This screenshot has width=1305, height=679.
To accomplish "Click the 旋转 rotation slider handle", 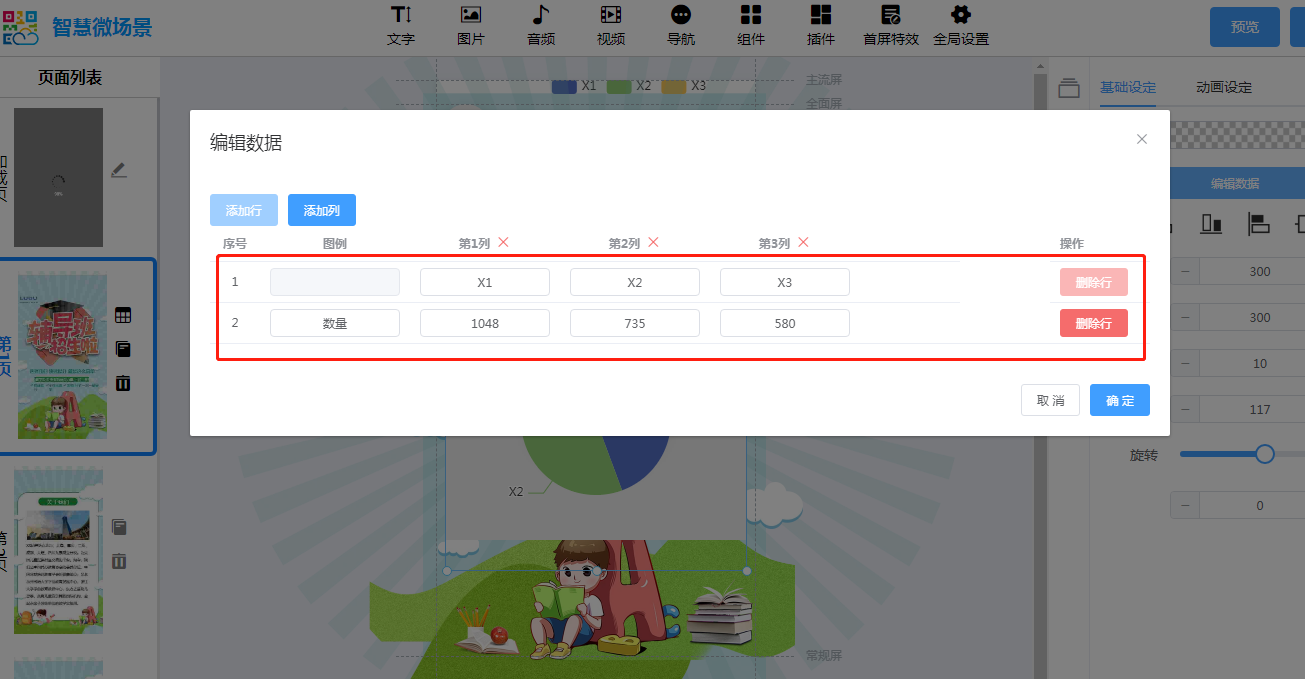I will coord(1264,454).
